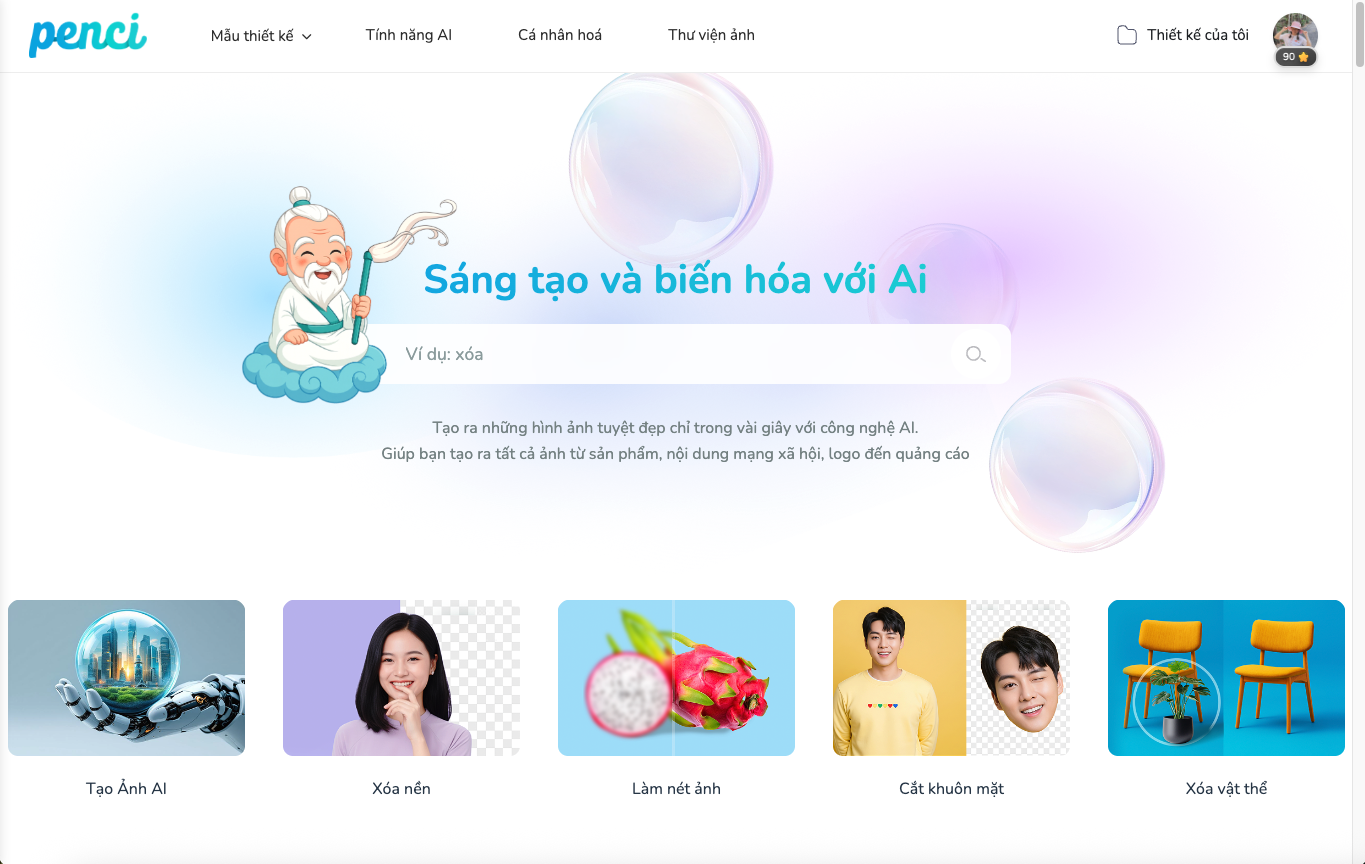1365x864 pixels.
Task: Click the Xóa nền text label
Action: click(x=401, y=789)
